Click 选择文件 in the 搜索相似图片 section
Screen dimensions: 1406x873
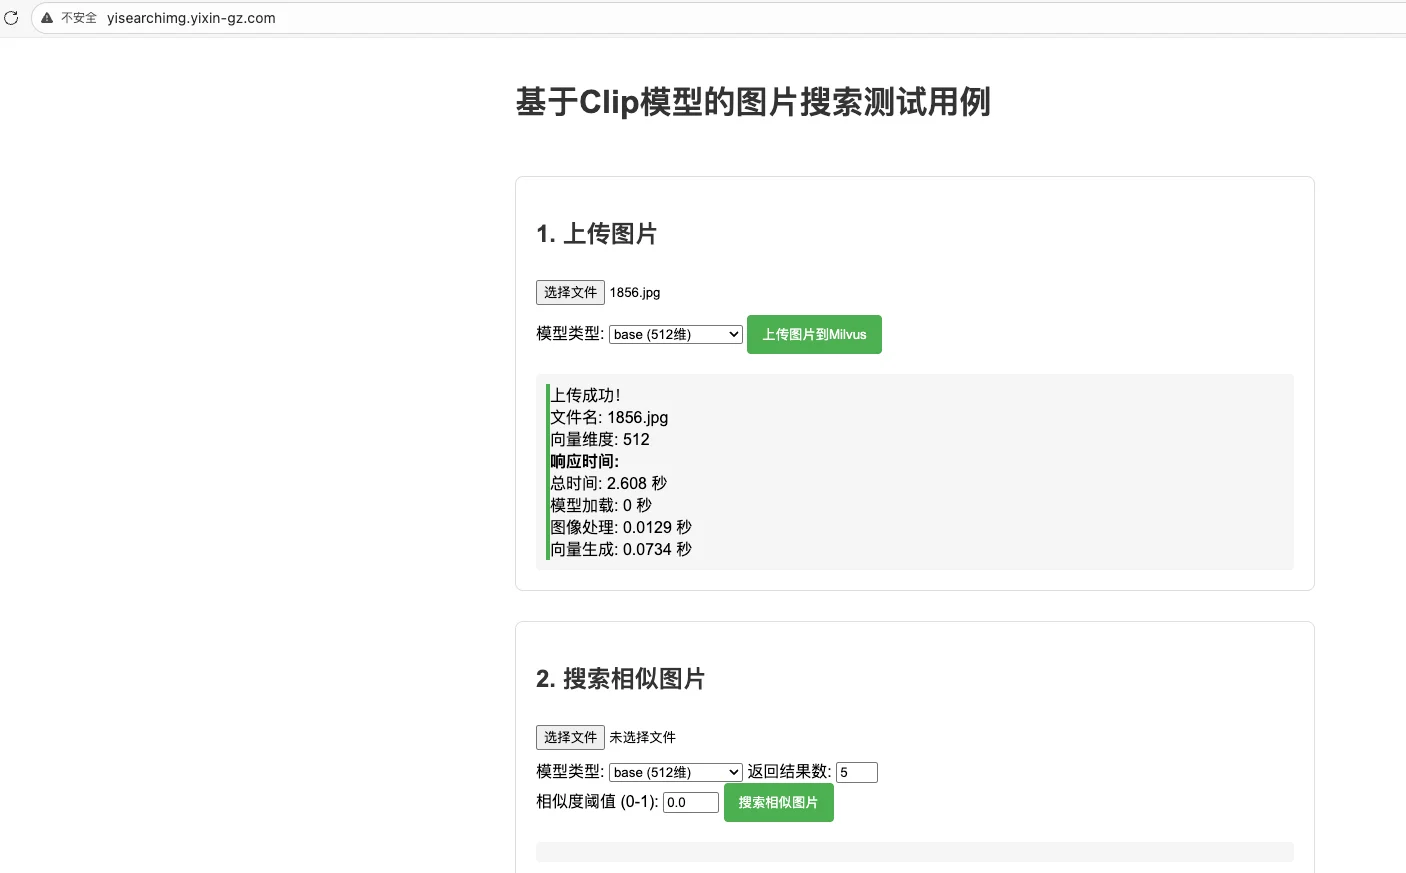point(570,737)
